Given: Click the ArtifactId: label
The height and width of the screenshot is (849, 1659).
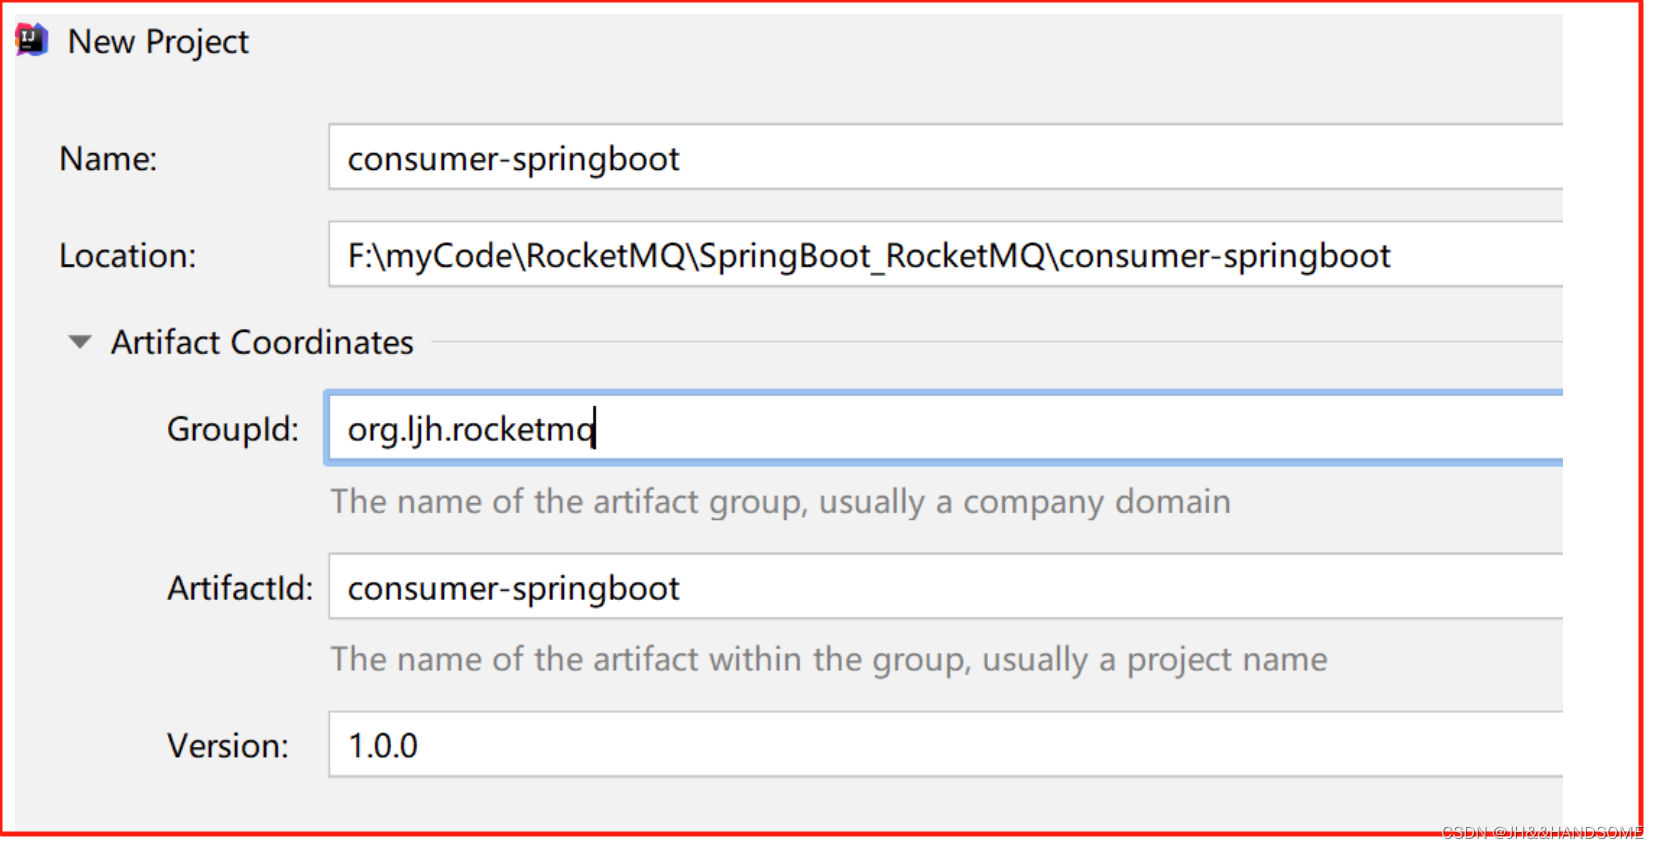Looking at the screenshot, I should pos(240,588).
